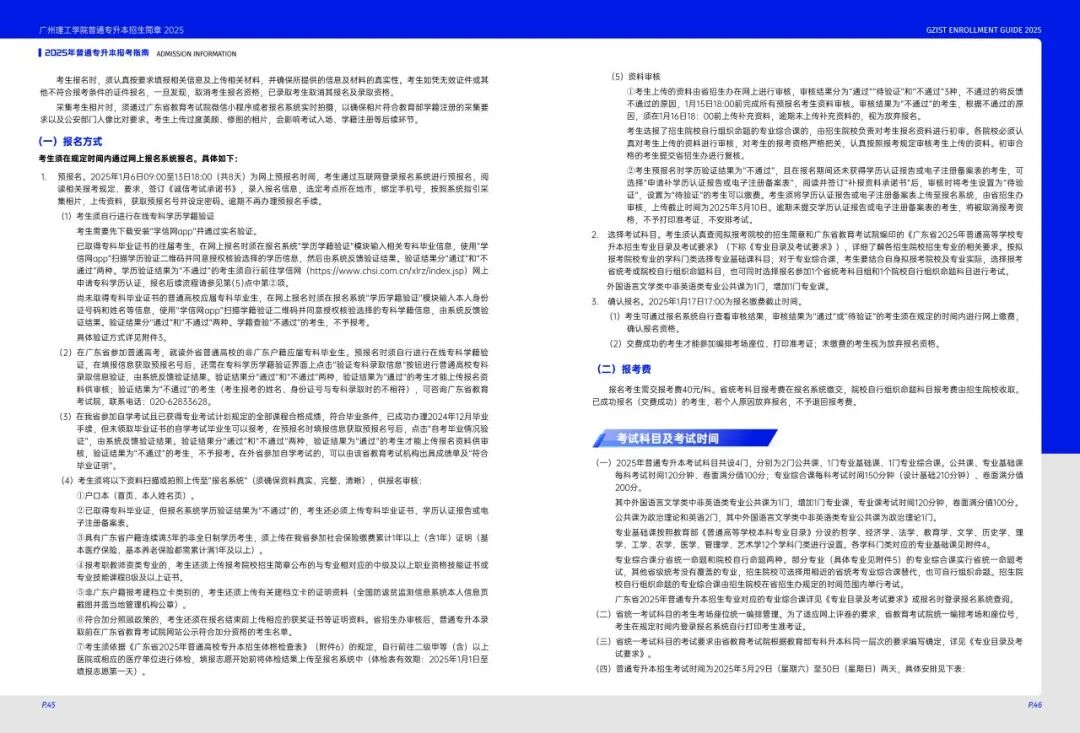Click line (4) 考生须将以下资料扫描或拍照上传

point(241,480)
